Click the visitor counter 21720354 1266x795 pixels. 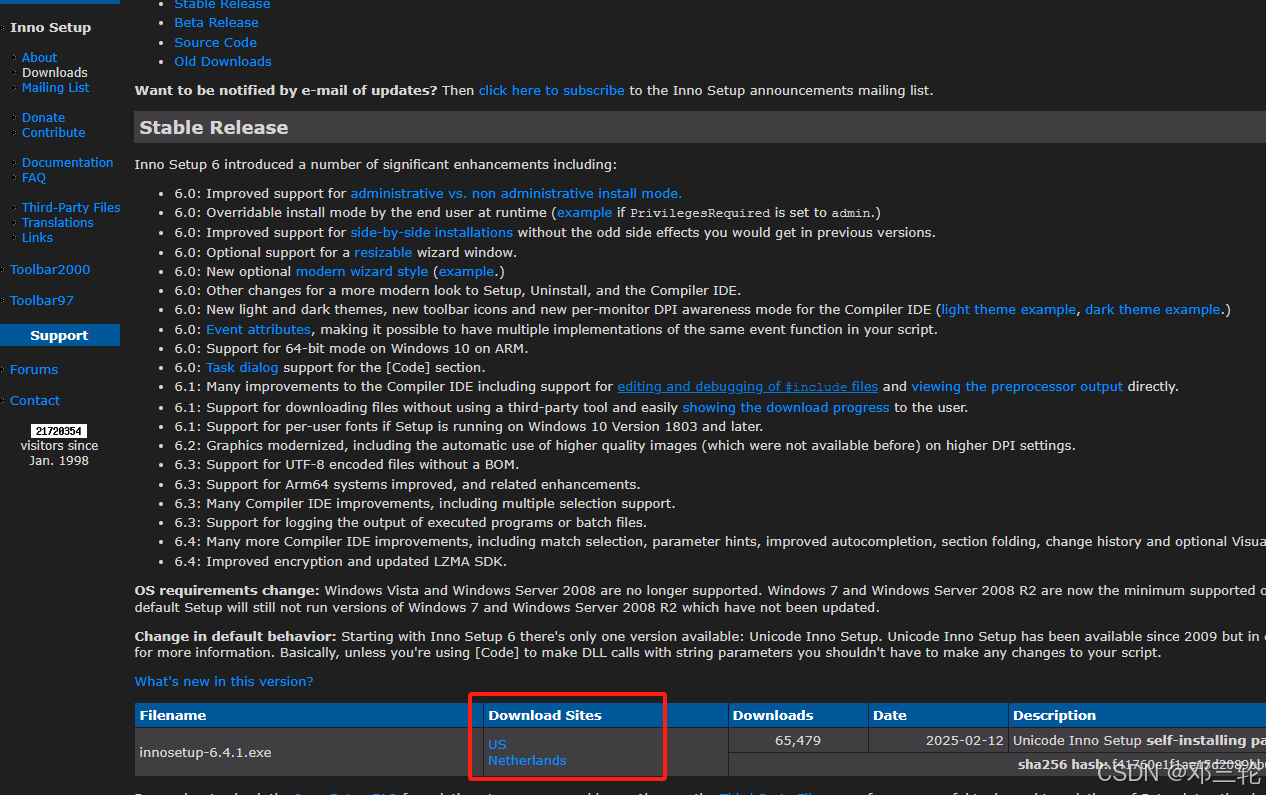(59, 431)
